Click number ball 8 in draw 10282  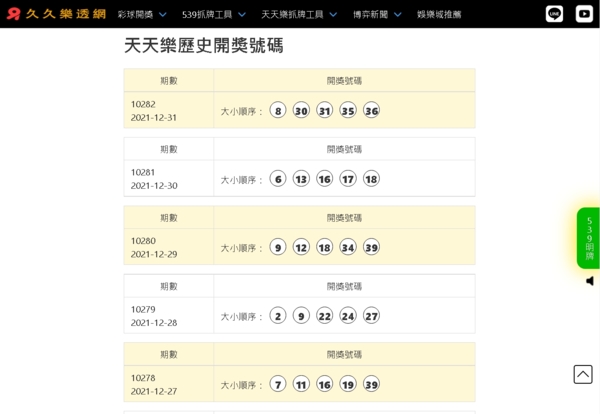(278, 111)
